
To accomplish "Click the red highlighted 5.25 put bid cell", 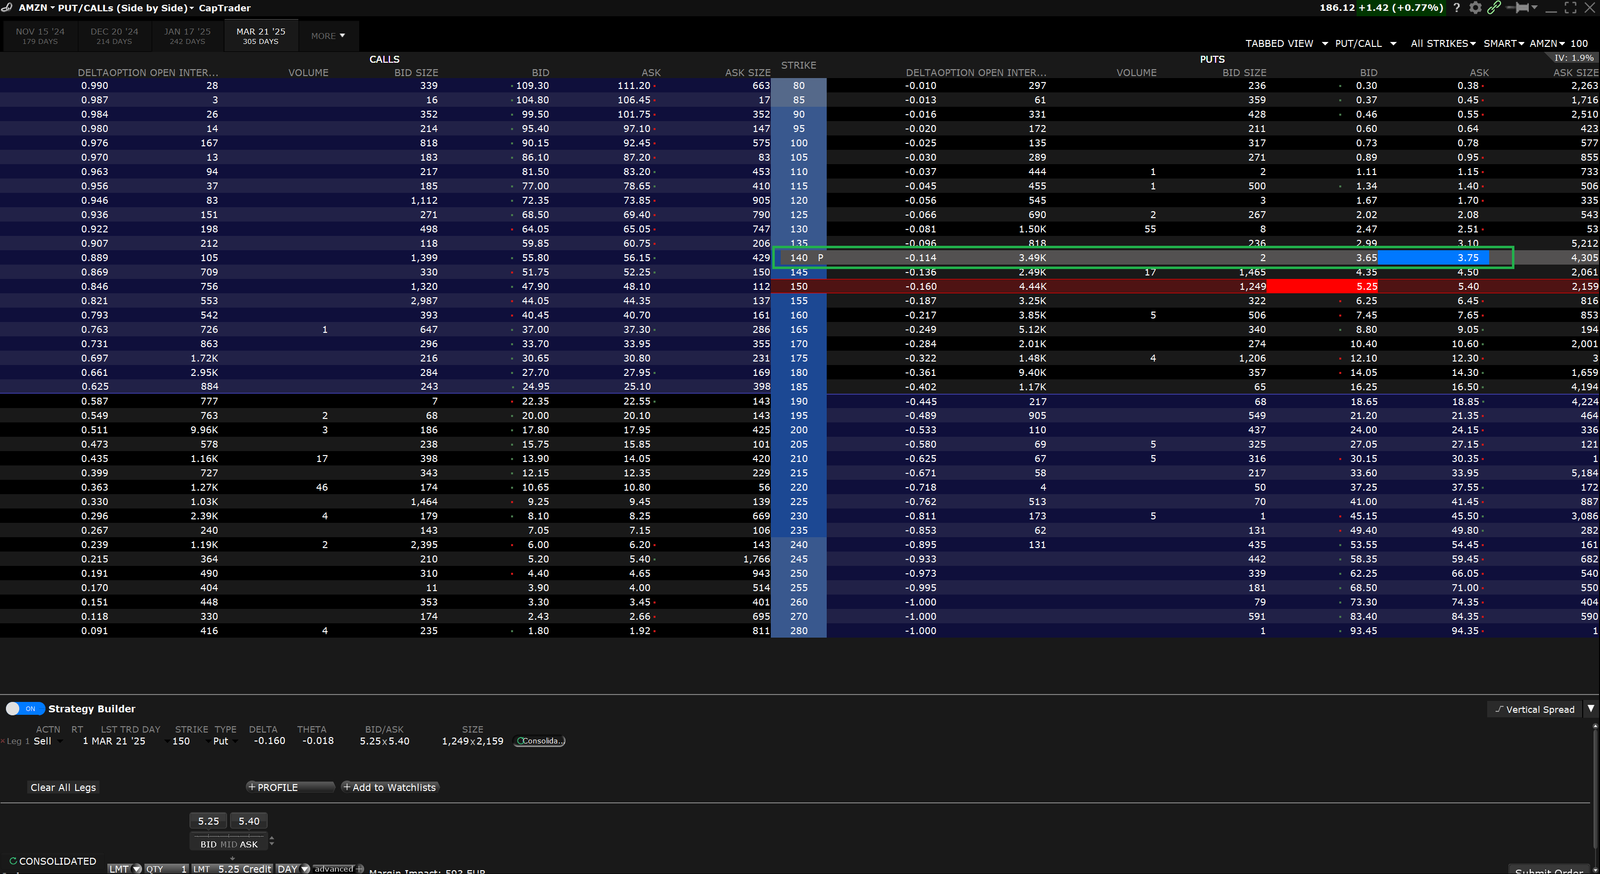I will 1323,287.
